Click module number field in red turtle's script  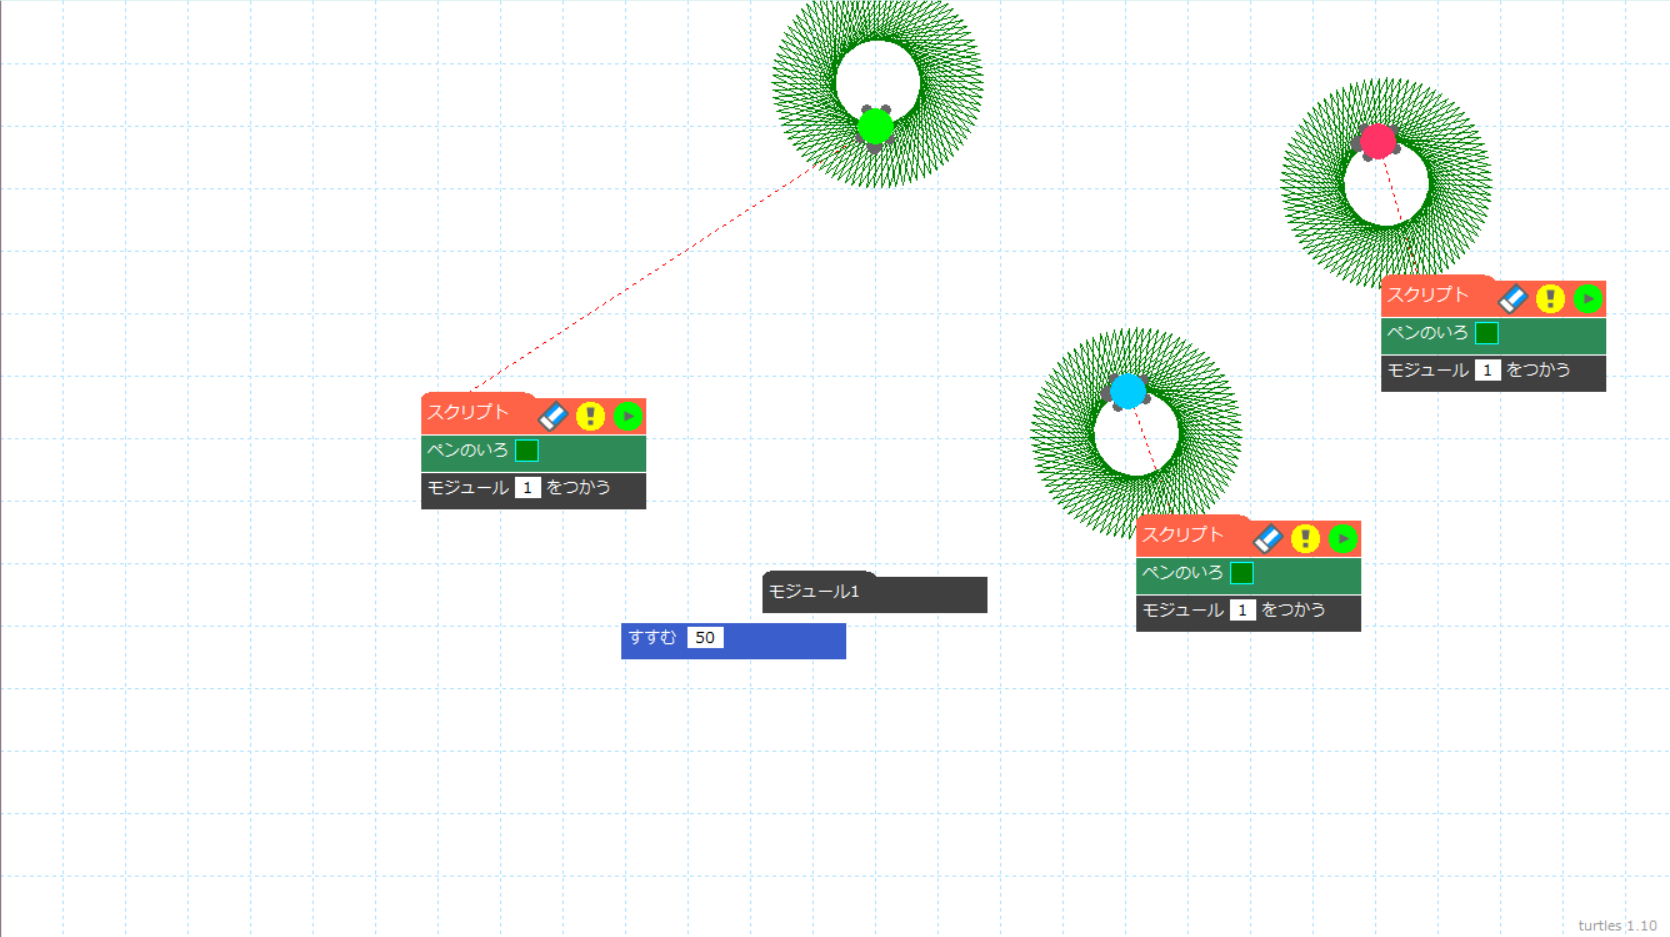pos(1487,371)
